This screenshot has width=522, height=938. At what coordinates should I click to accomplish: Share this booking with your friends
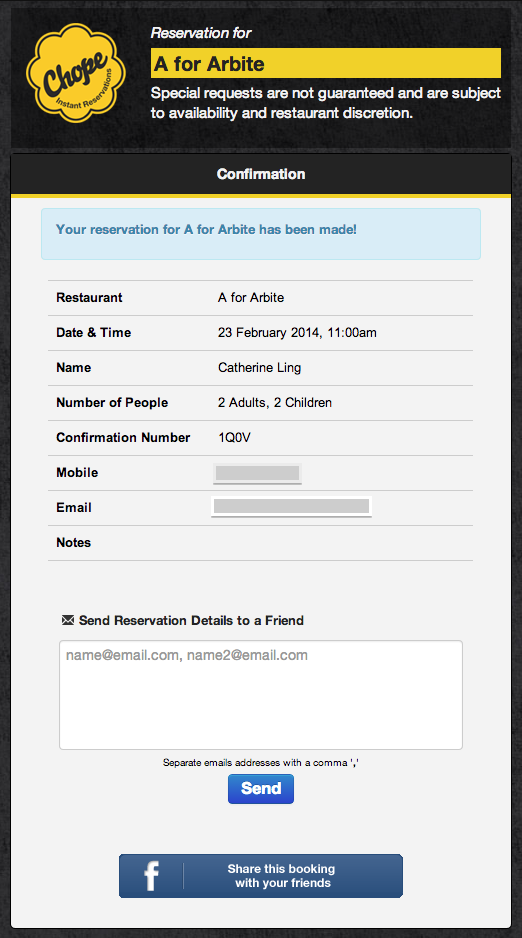coord(261,876)
